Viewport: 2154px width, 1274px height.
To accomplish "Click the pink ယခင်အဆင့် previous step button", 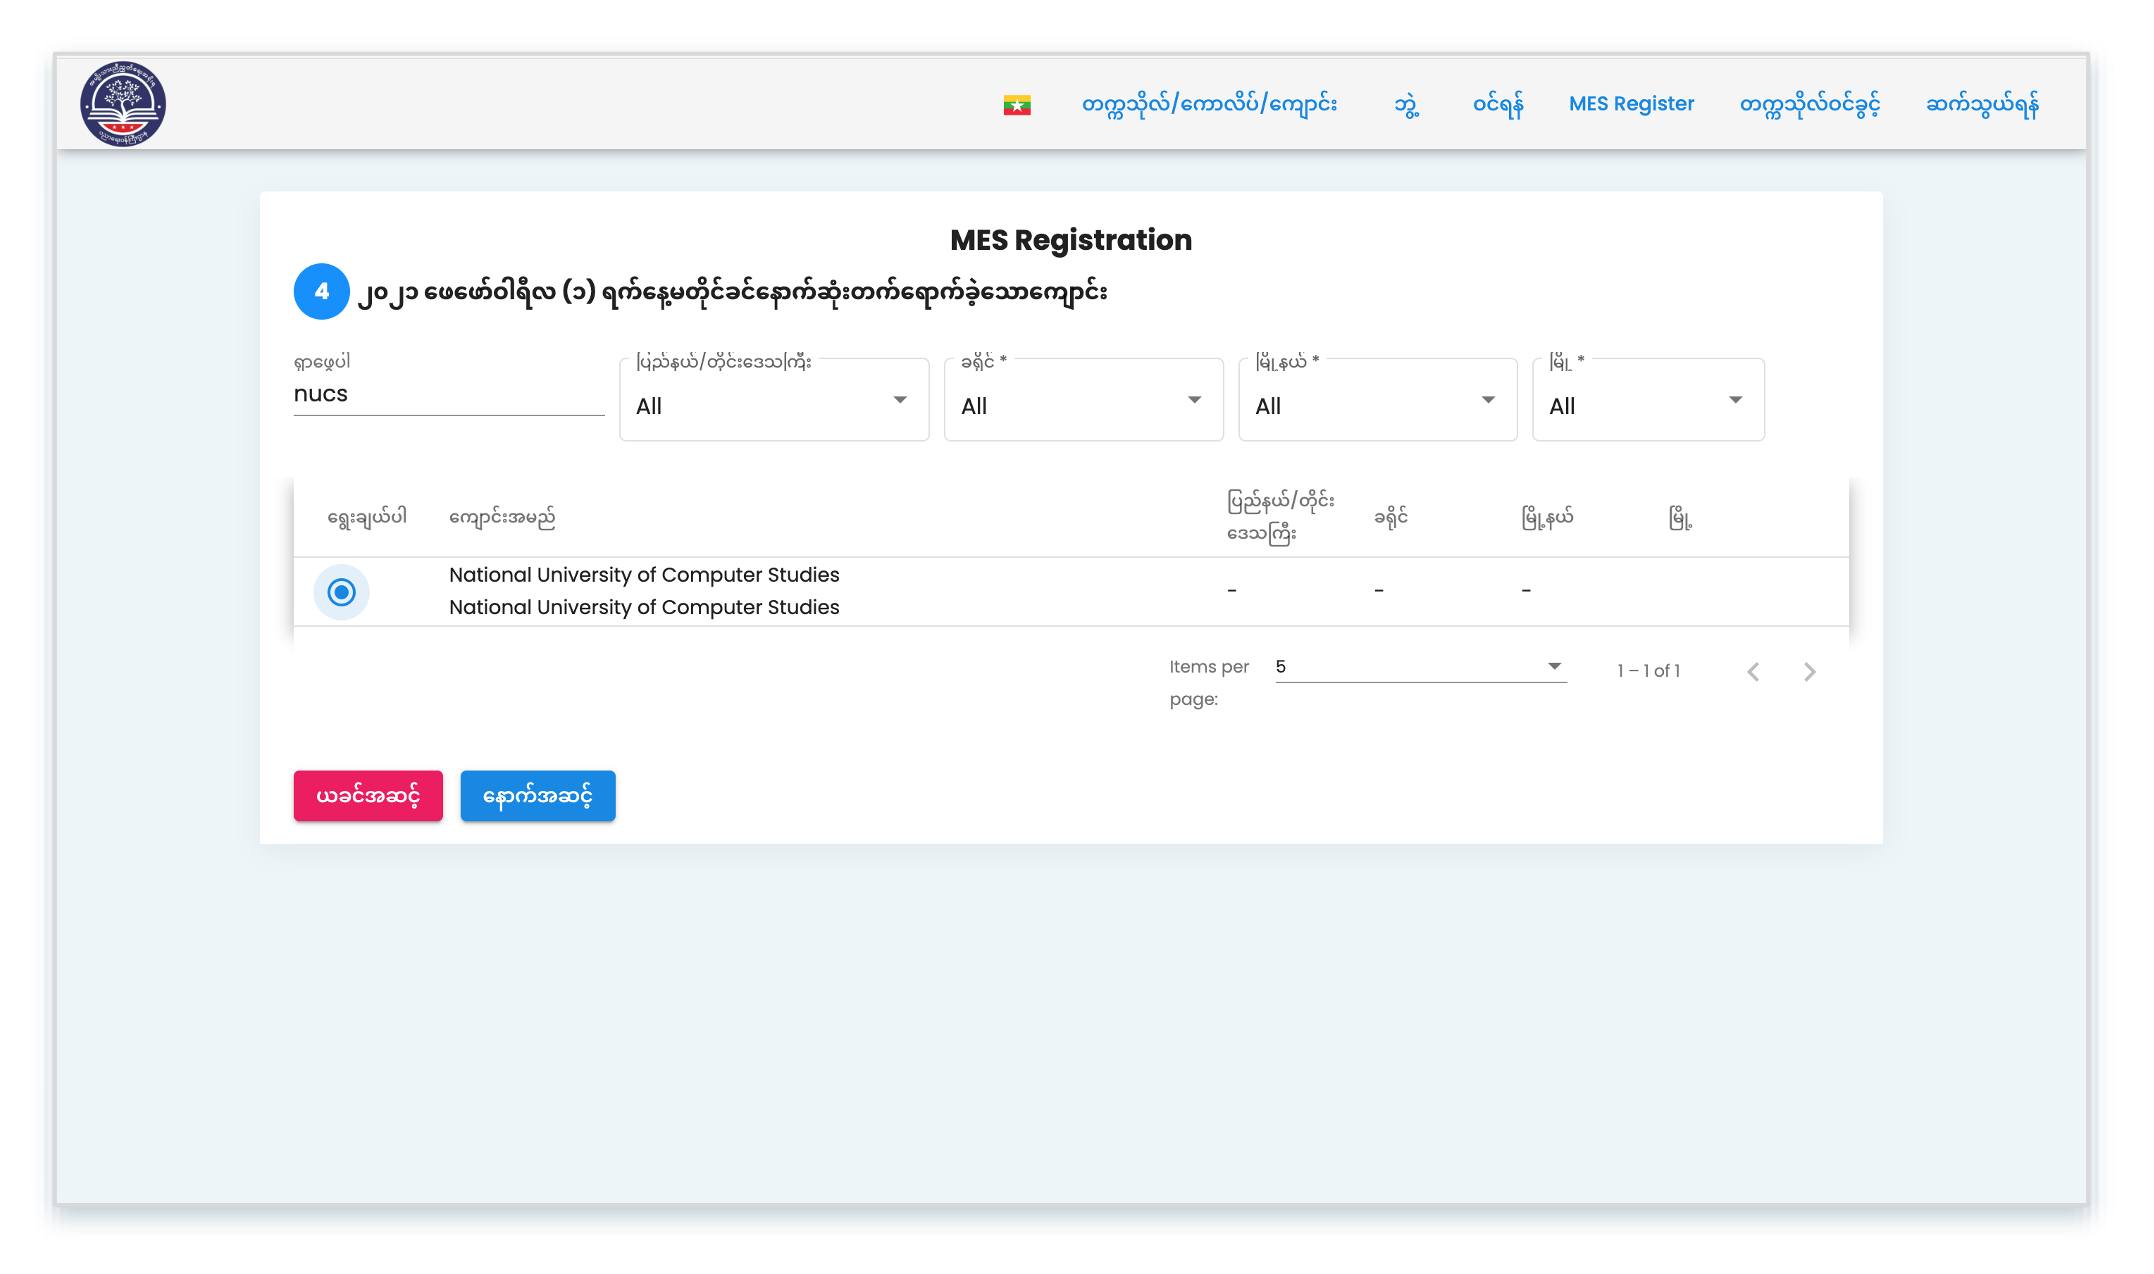I will point(368,796).
